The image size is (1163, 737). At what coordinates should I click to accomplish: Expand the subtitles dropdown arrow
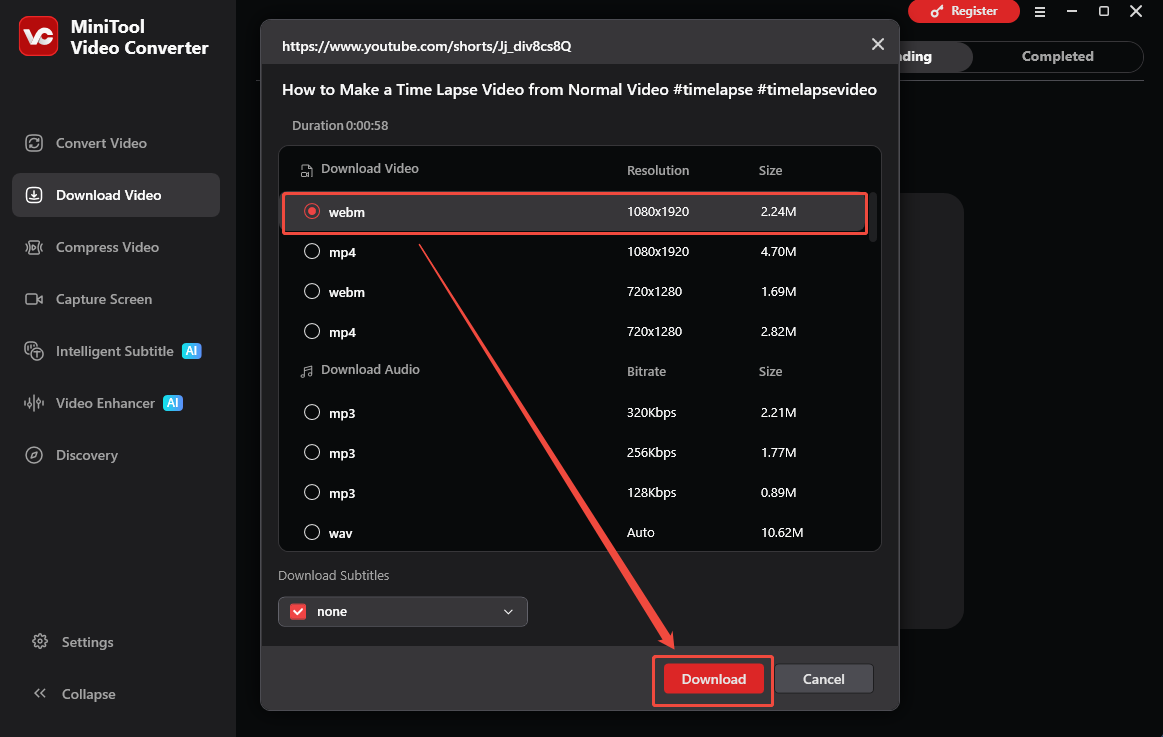(x=508, y=612)
